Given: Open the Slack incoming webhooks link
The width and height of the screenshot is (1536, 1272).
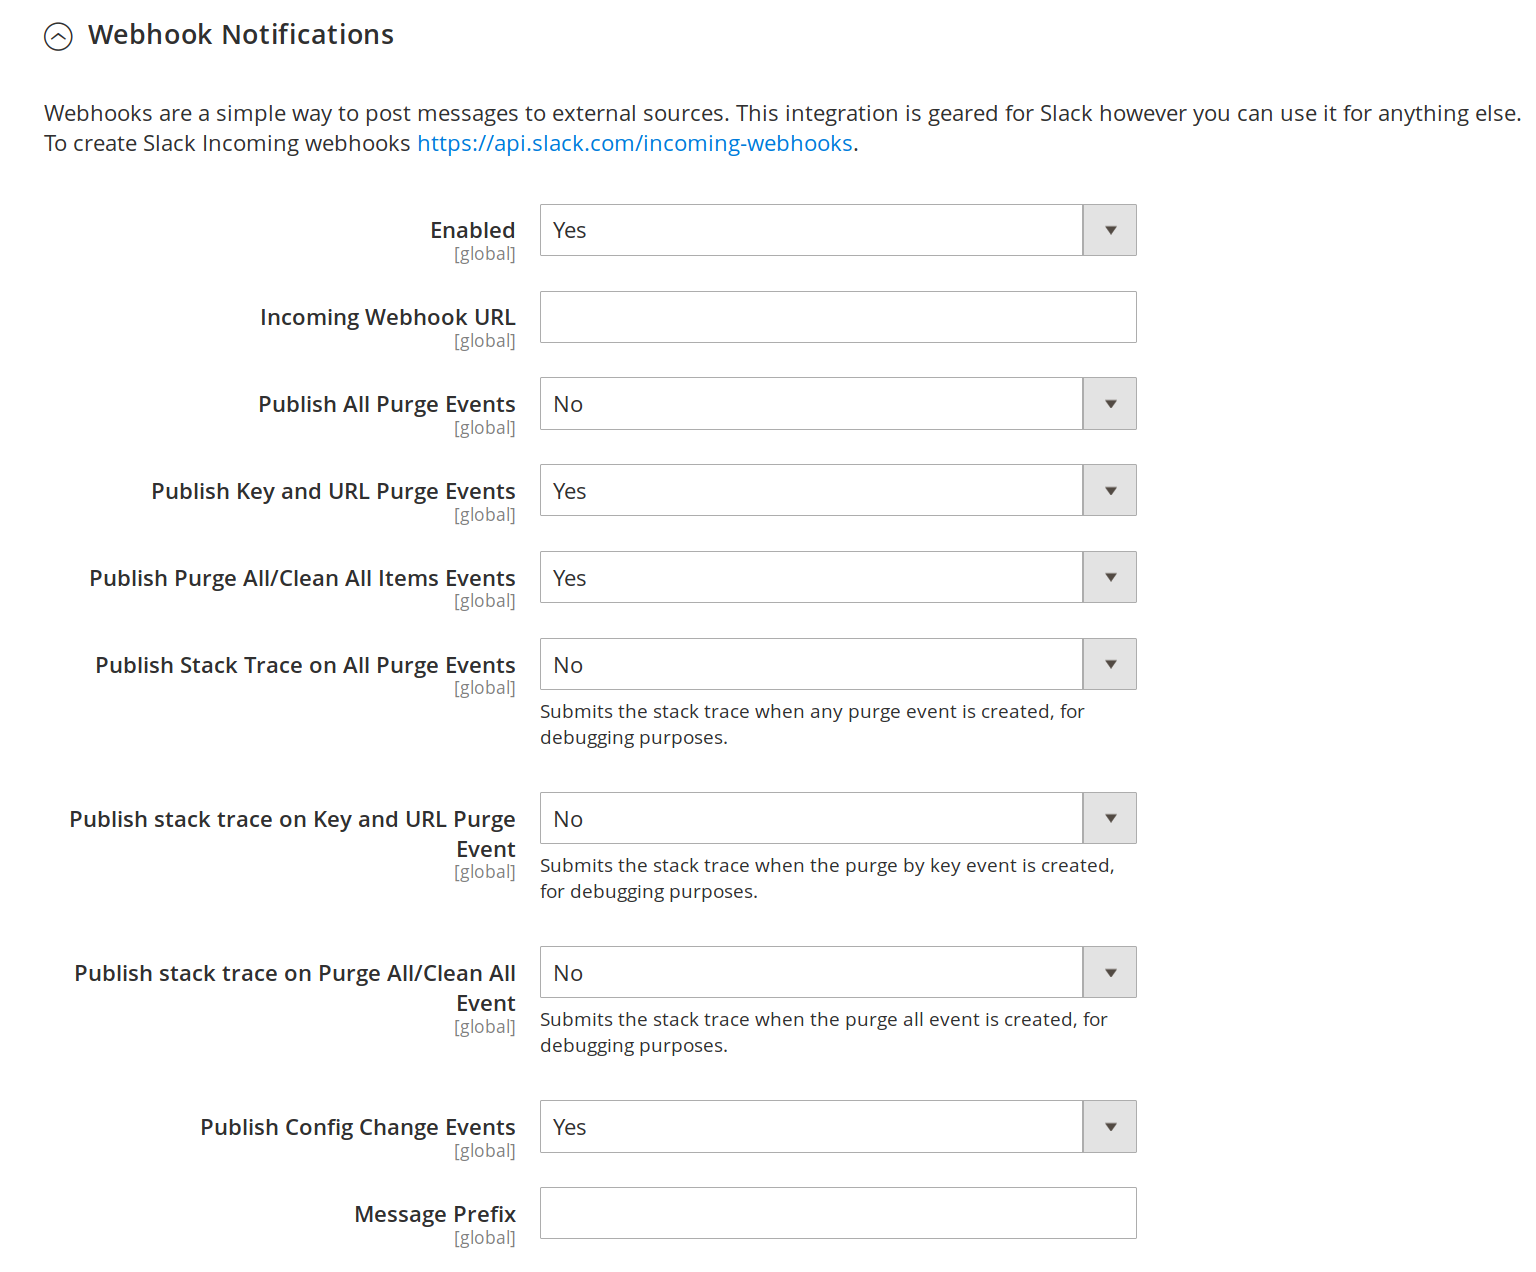Looking at the screenshot, I should pos(634,143).
